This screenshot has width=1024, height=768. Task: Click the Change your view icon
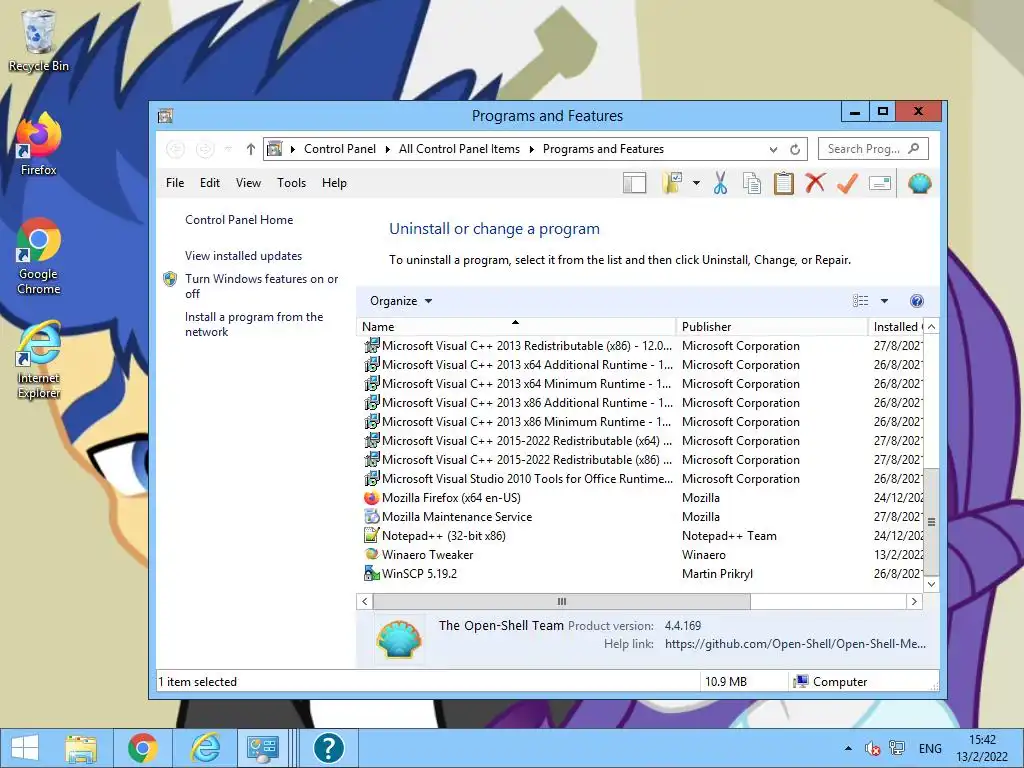[x=861, y=301]
